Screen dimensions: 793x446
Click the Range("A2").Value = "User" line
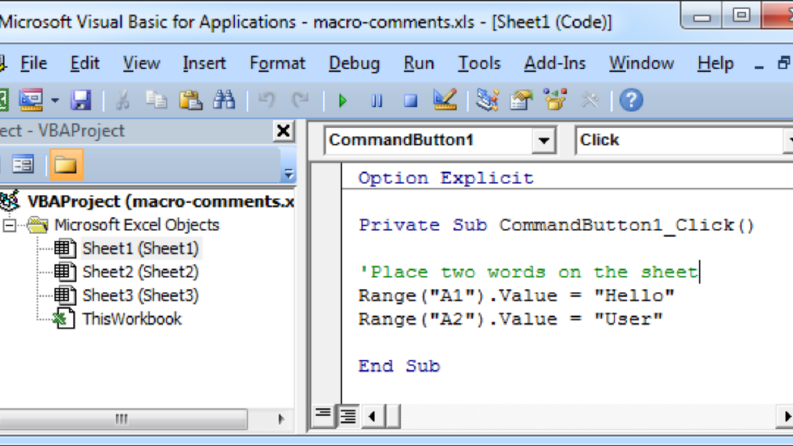point(510,319)
